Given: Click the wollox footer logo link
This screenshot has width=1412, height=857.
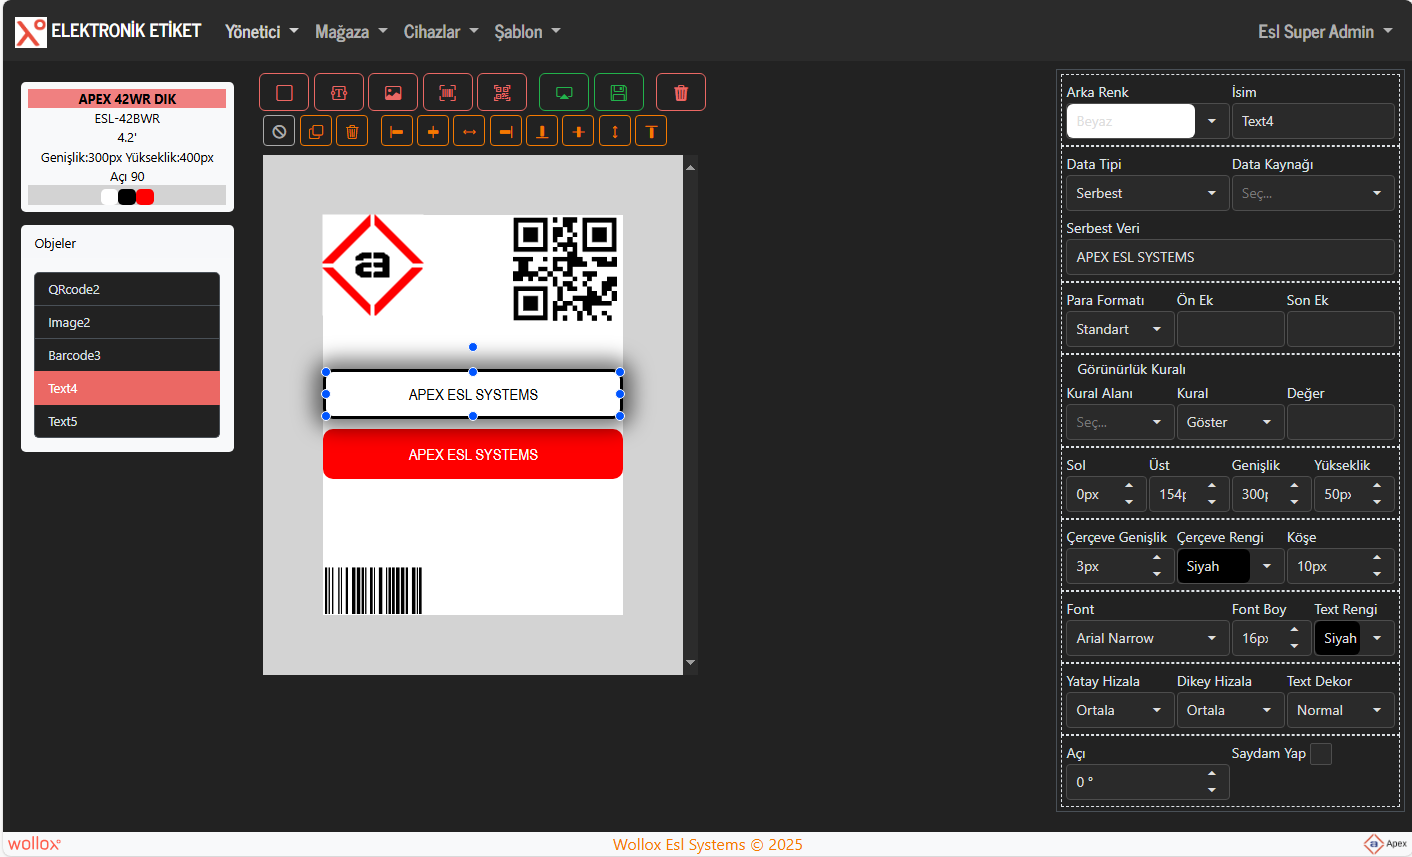Looking at the screenshot, I should [35, 844].
